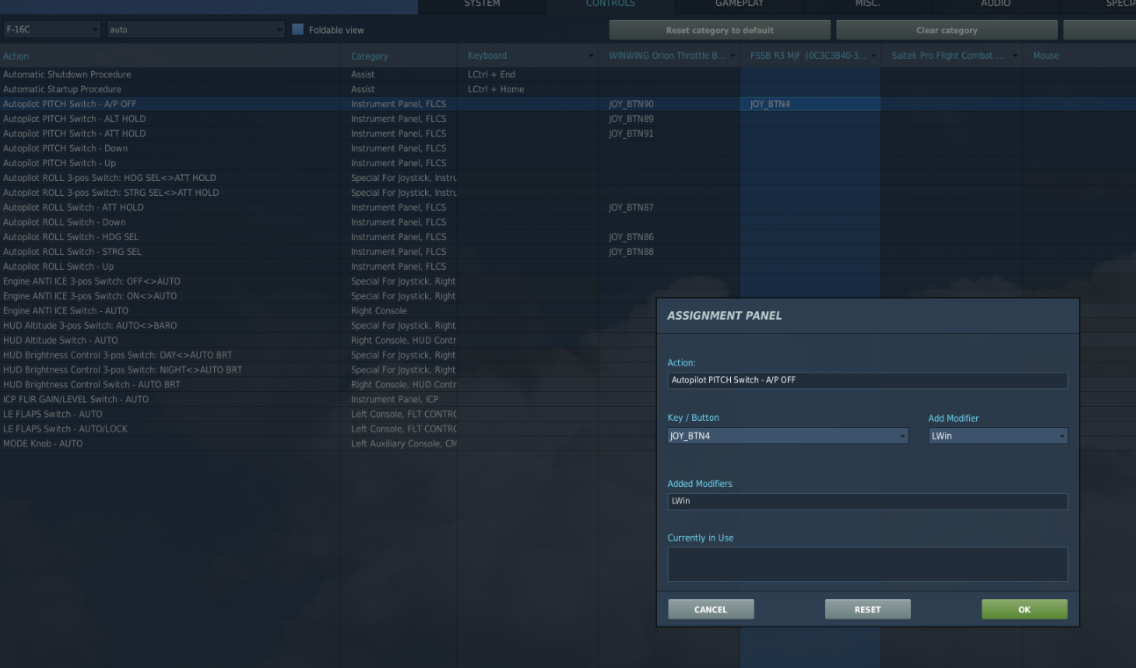Image resolution: width=1136 pixels, height=668 pixels.
Task: Click LCtrl + Home keyboard binding cell
Action: pyautogui.click(x=528, y=89)
